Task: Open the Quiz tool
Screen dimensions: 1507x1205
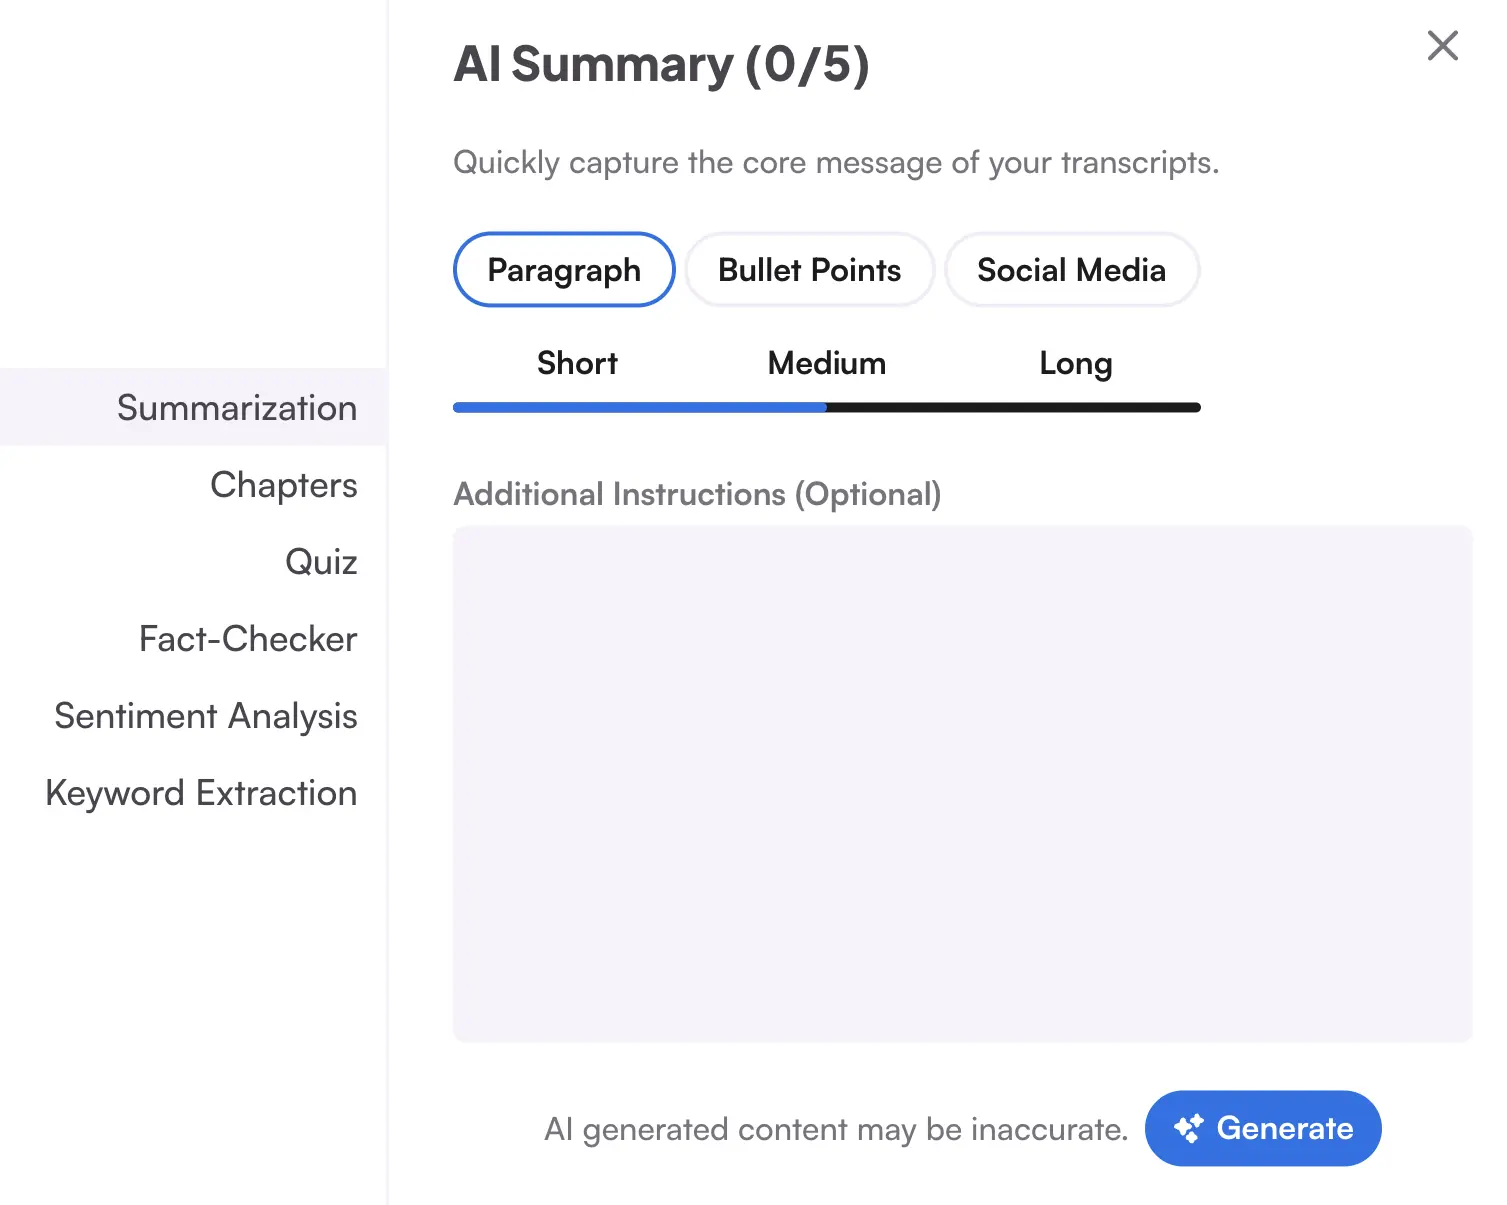Action: 321,561
